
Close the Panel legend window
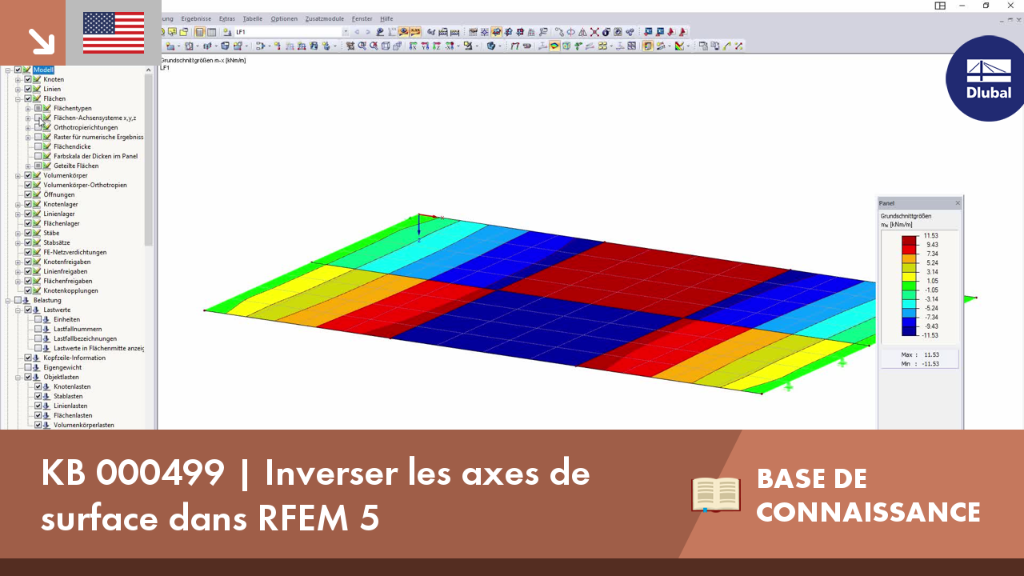pyautogui.click(x=957, y=203)
